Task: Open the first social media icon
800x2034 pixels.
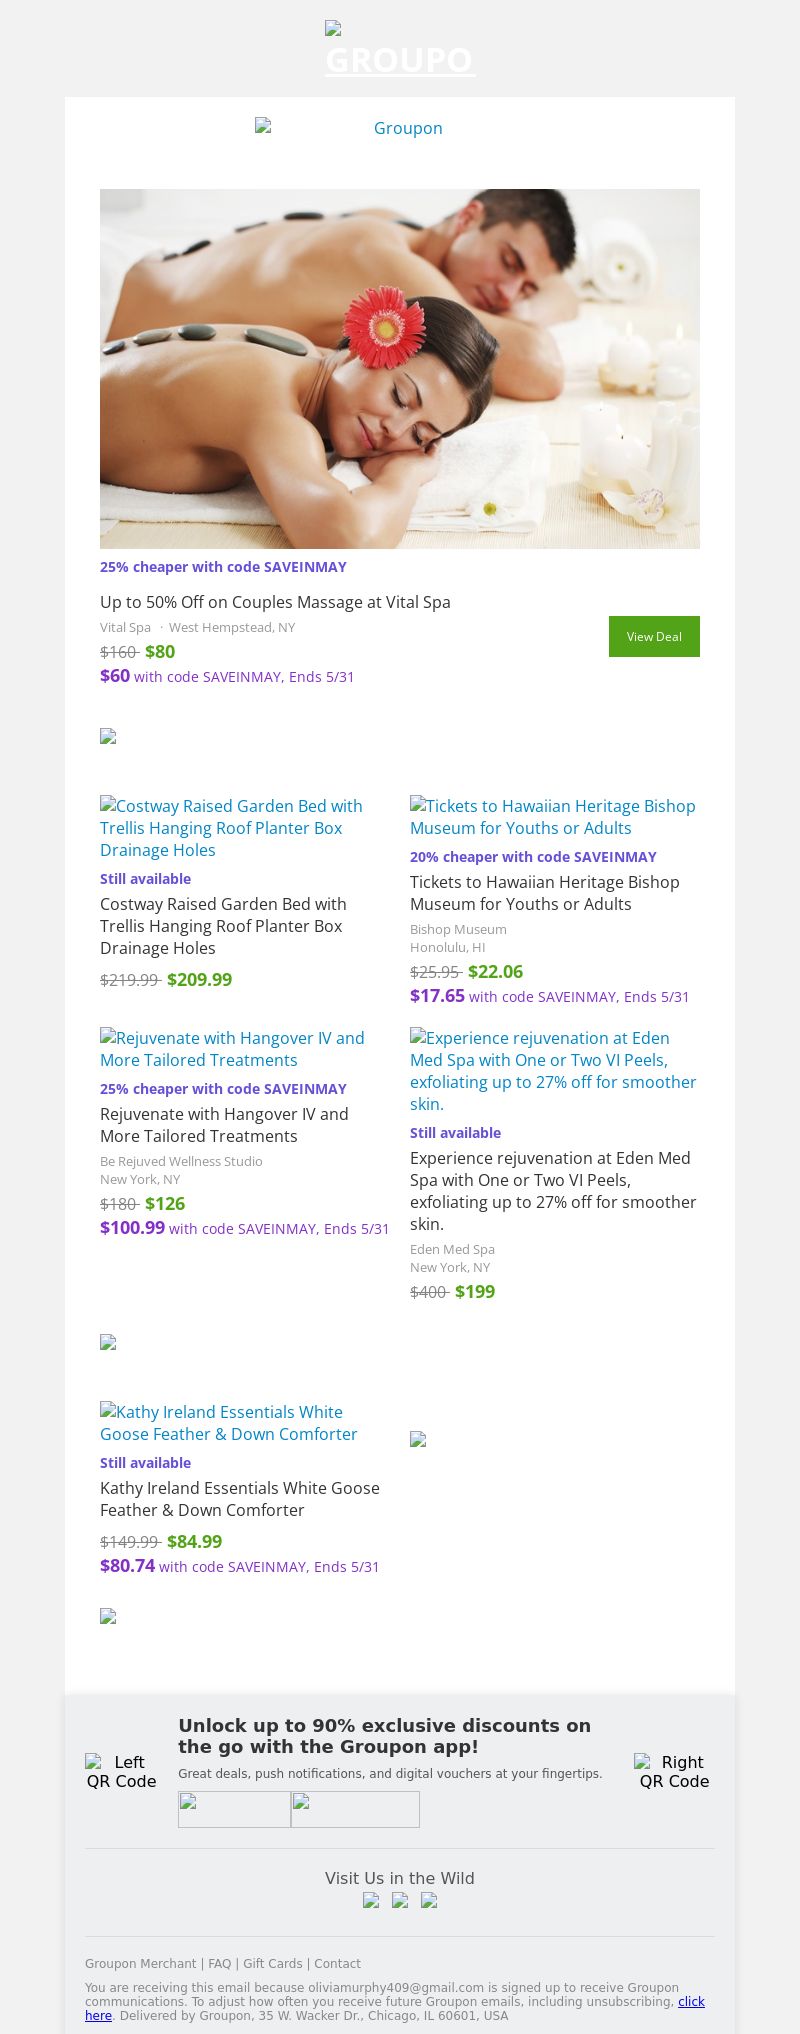Action: coord(371,1901)
